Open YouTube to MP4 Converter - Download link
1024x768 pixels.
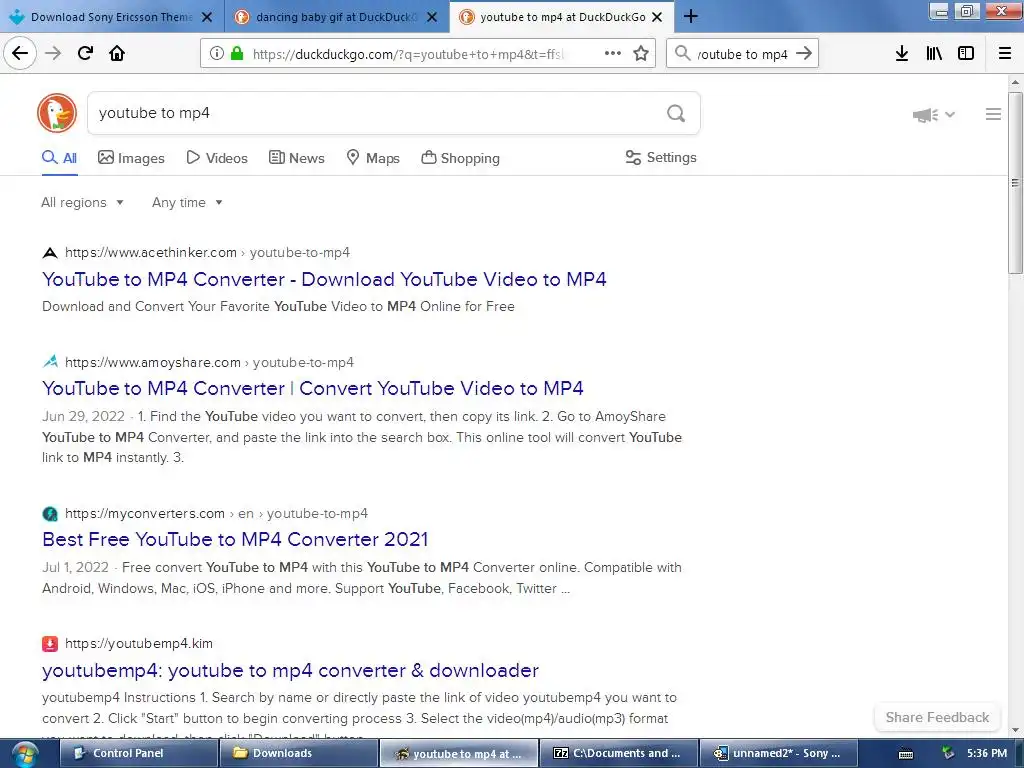324,280
